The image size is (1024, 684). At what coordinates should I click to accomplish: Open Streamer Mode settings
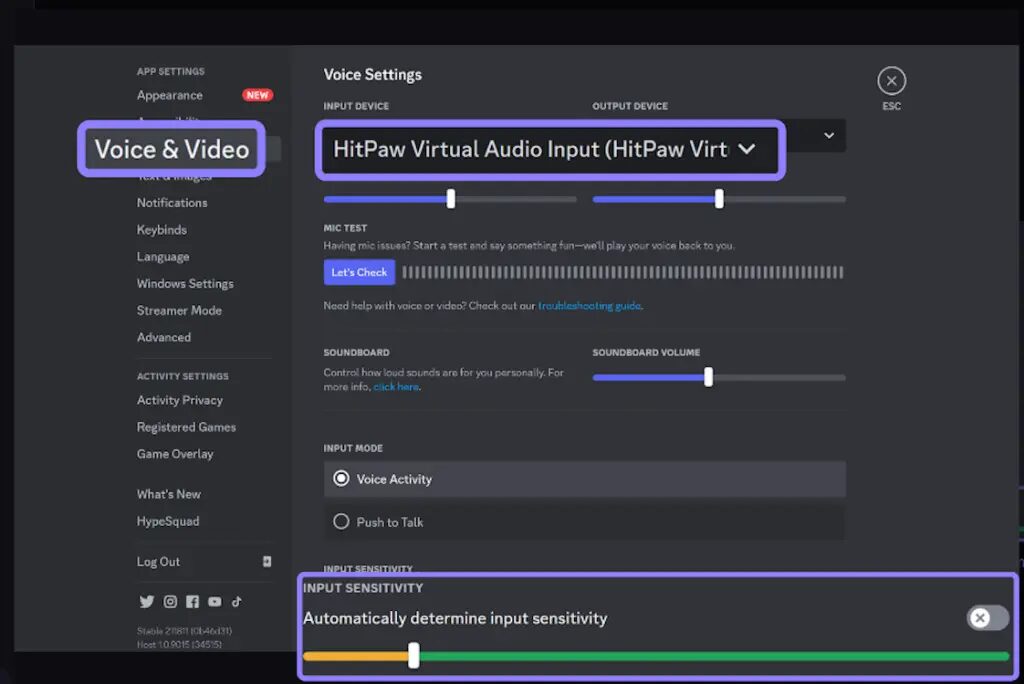pos(179,311)
